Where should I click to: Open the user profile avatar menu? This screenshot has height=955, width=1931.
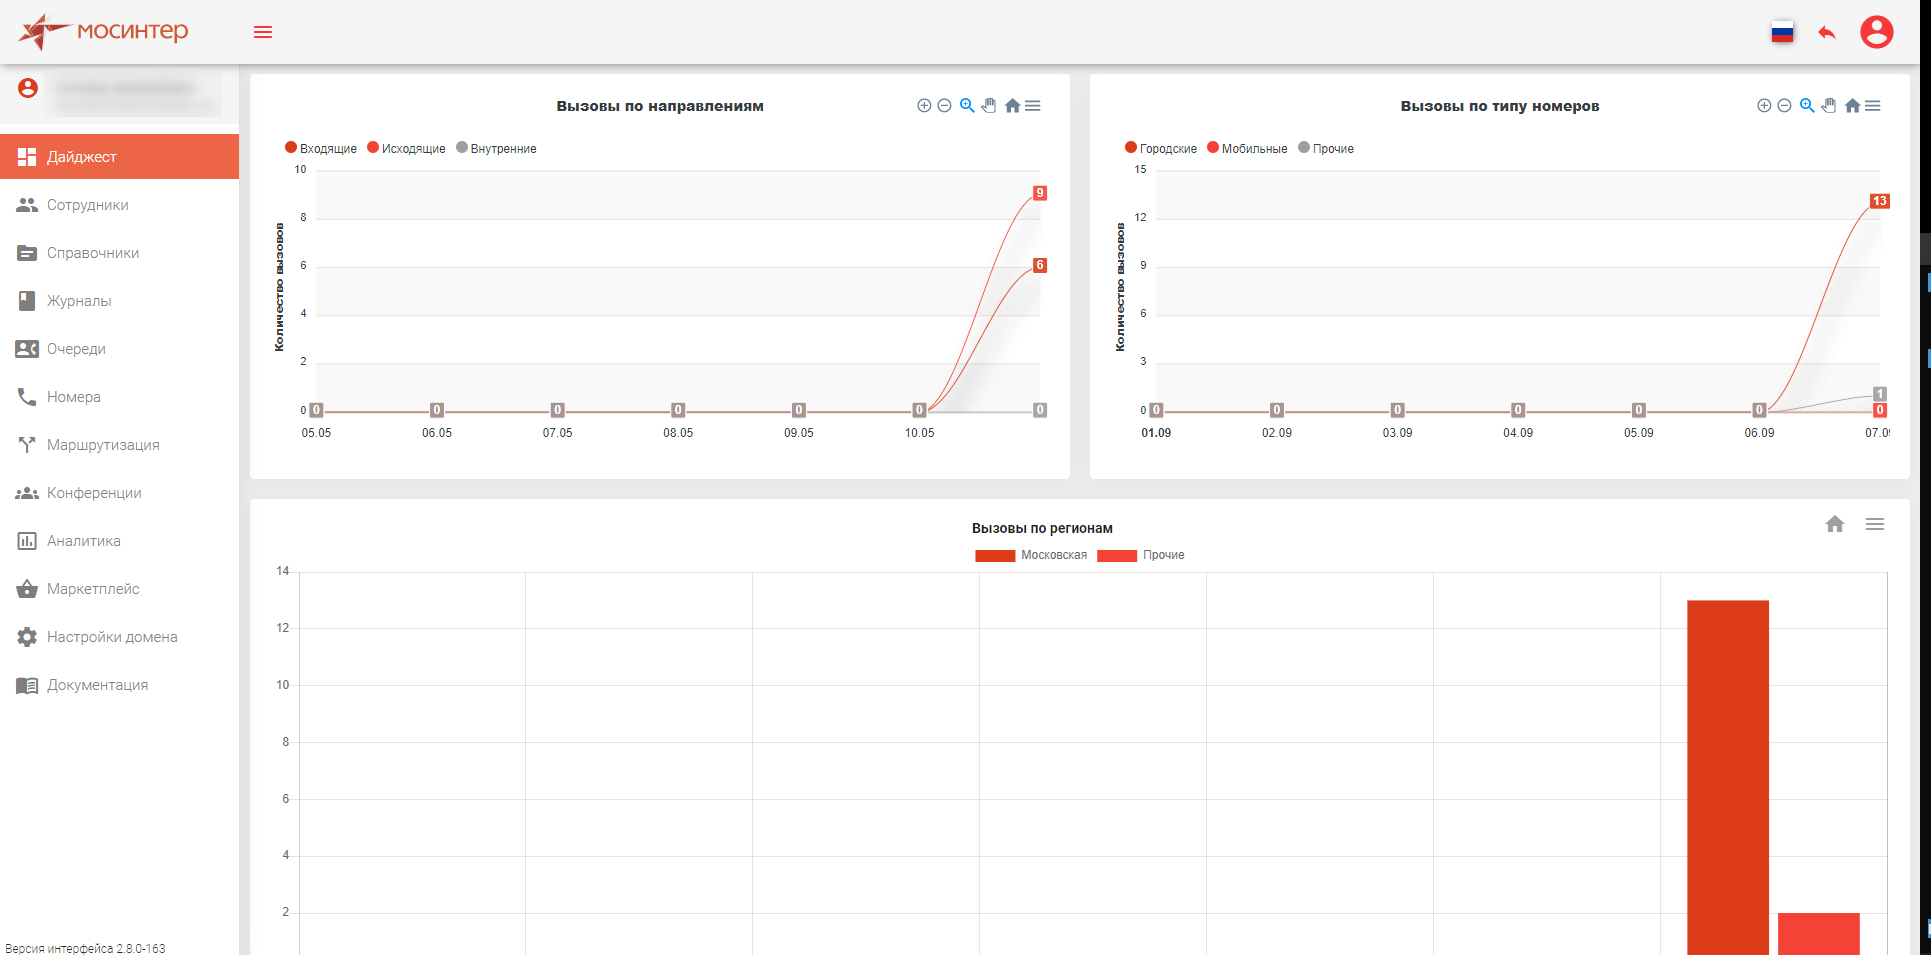pos(1876,32)
